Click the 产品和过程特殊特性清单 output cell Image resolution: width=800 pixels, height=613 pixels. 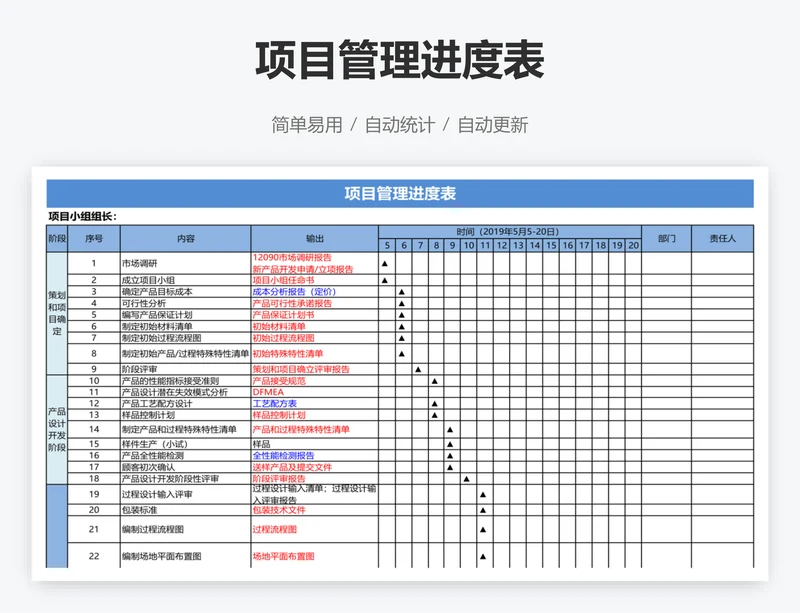pyautogui.click(x=315, y=430)
